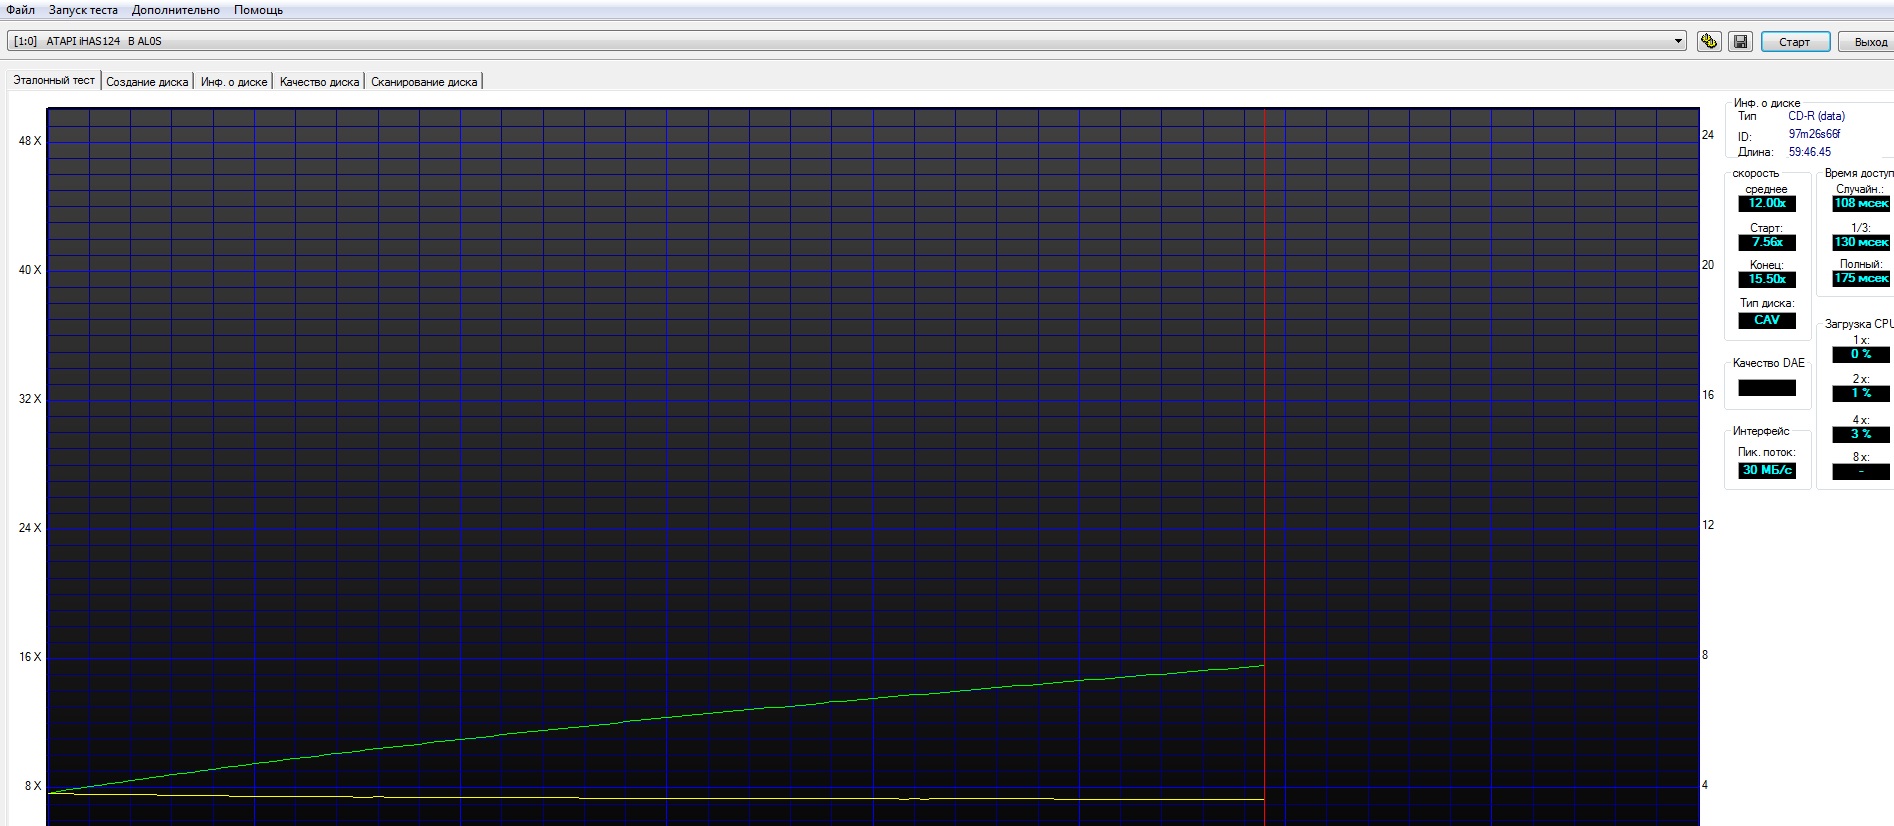Image resolution: width=1894 pixels, height=826 pixels.
Task: Switch to the Инф. о диске tab
Action: 234,82
